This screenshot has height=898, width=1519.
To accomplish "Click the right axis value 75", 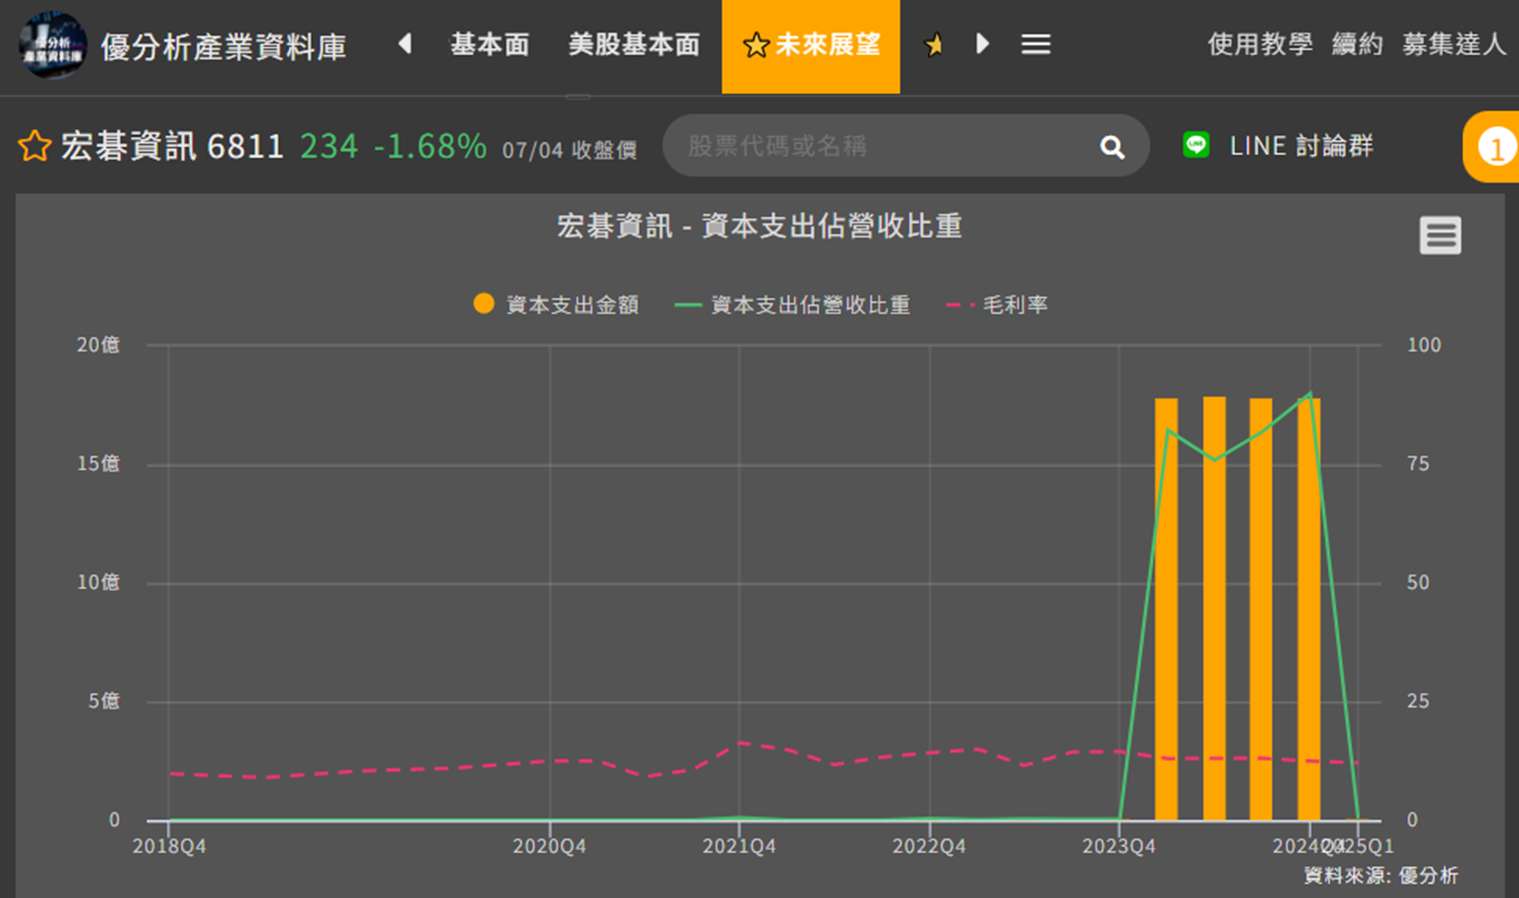I will pyautogui.click(x=1418, y=464).
